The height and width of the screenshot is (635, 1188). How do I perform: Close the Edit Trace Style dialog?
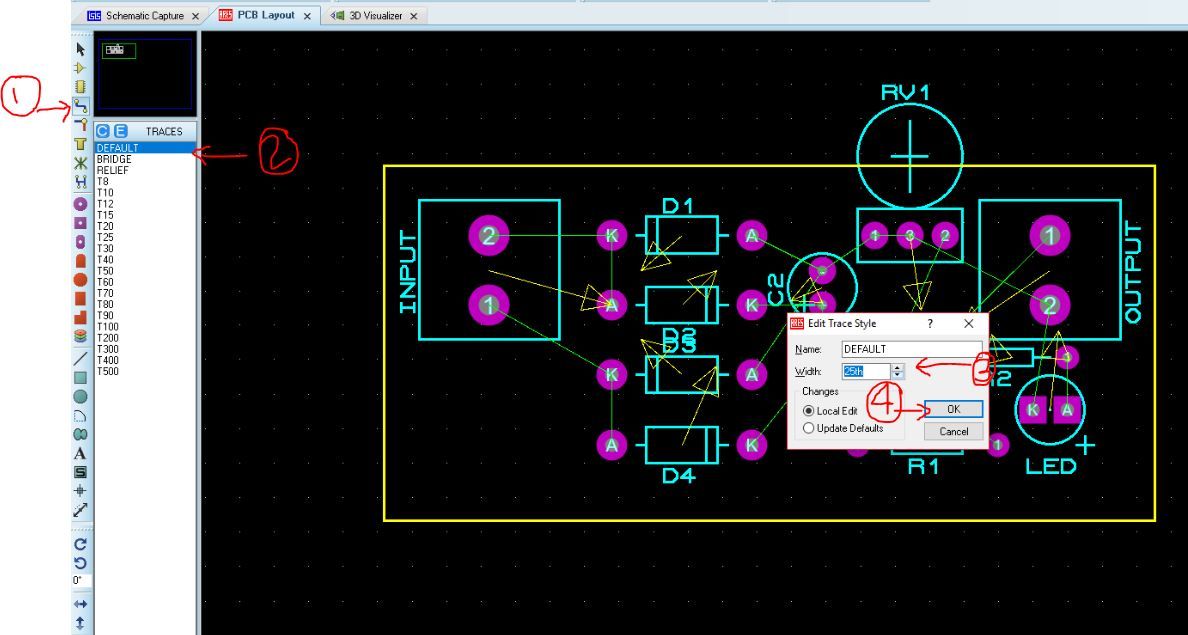coord(968,324)
